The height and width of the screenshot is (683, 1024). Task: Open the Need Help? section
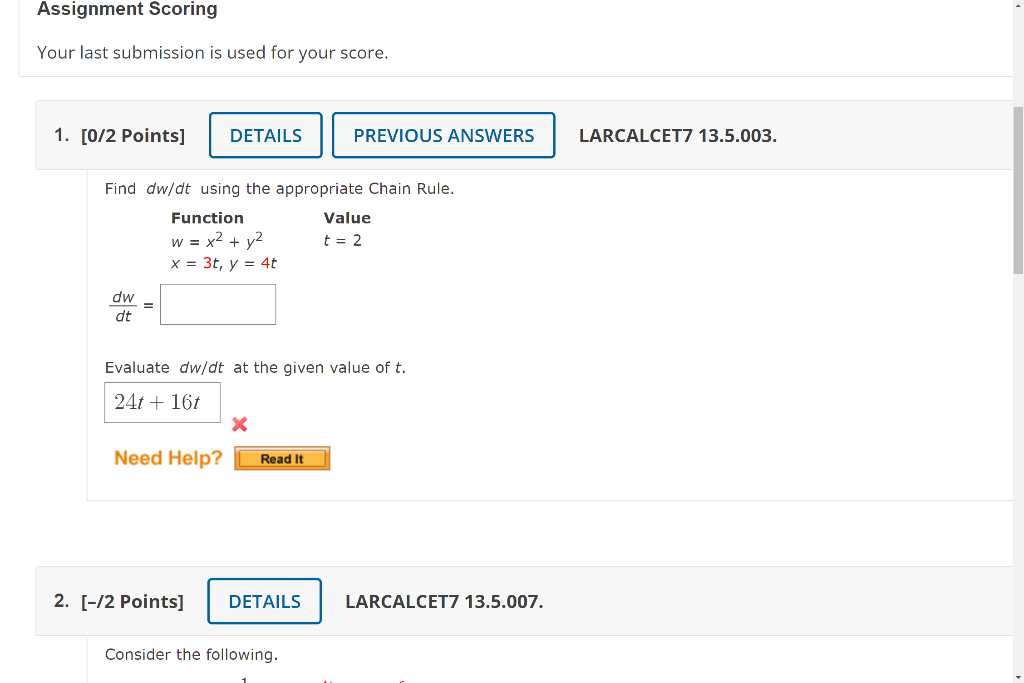point(167,457)
